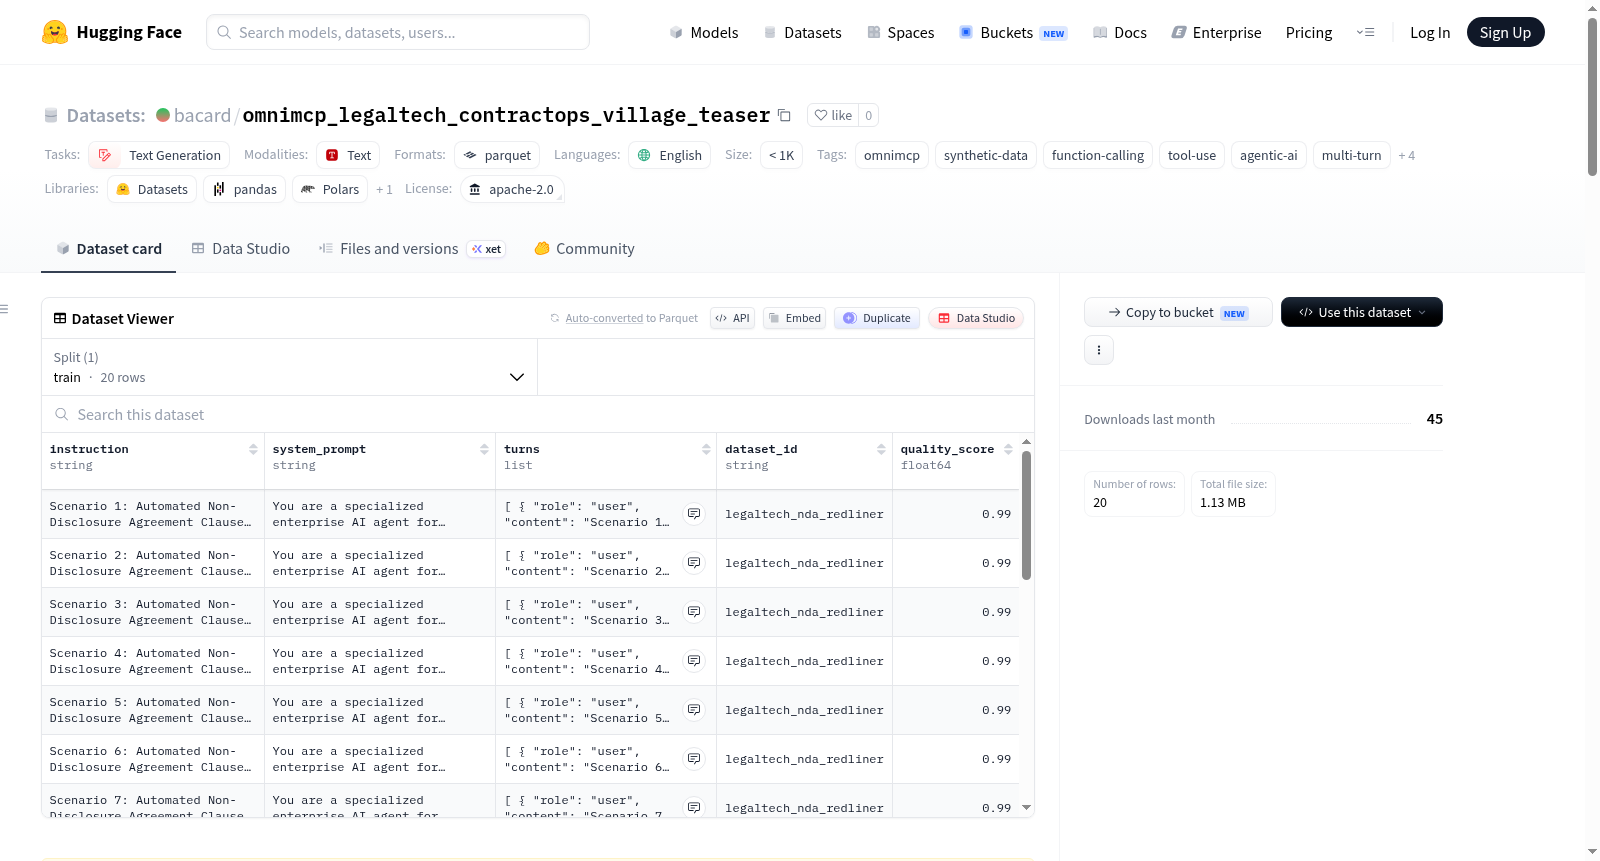The image size is (1600, 861).
Task: Filter by English language tag
Action: (x=670, y=155)
